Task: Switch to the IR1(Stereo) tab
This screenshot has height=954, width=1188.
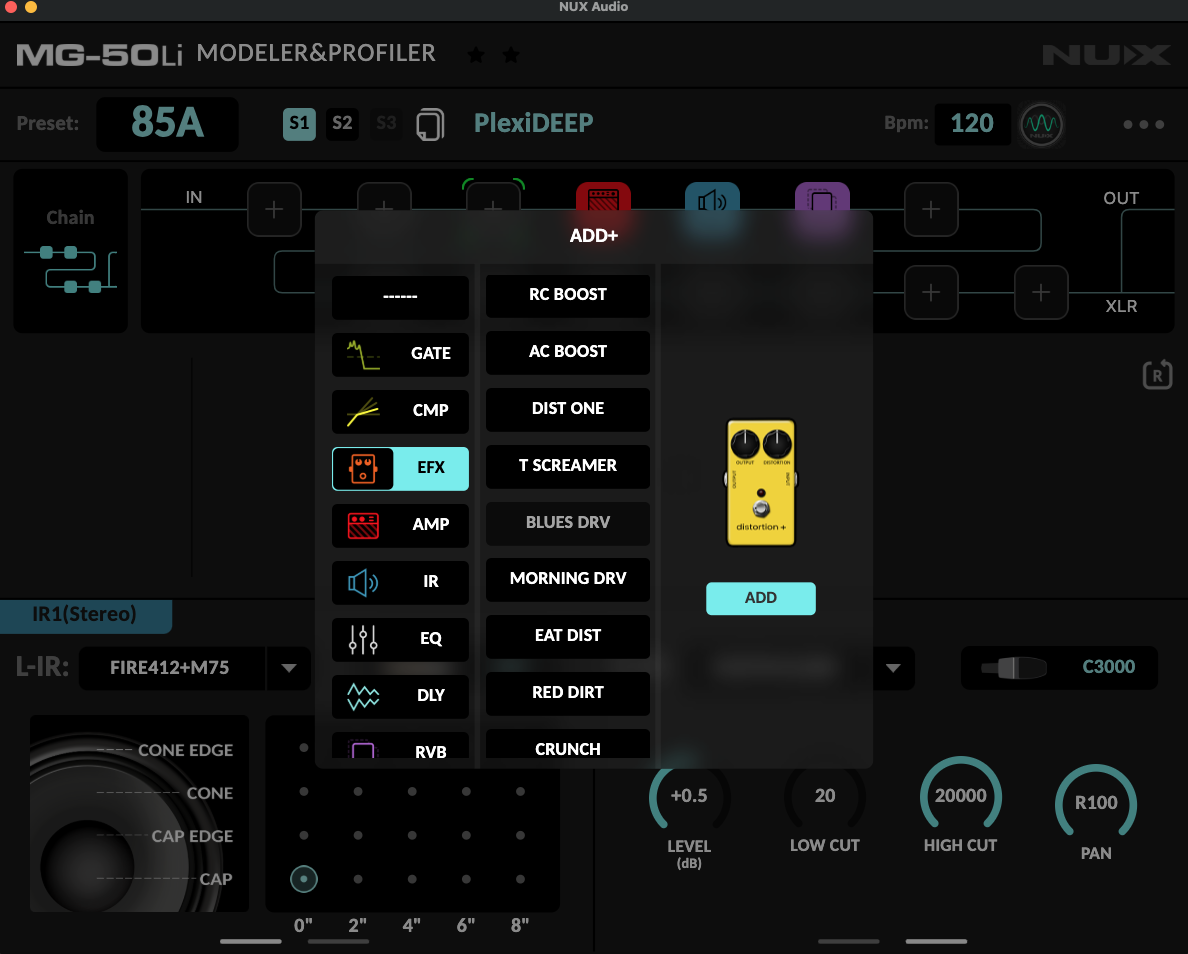Action: click(x=85, y=615)
